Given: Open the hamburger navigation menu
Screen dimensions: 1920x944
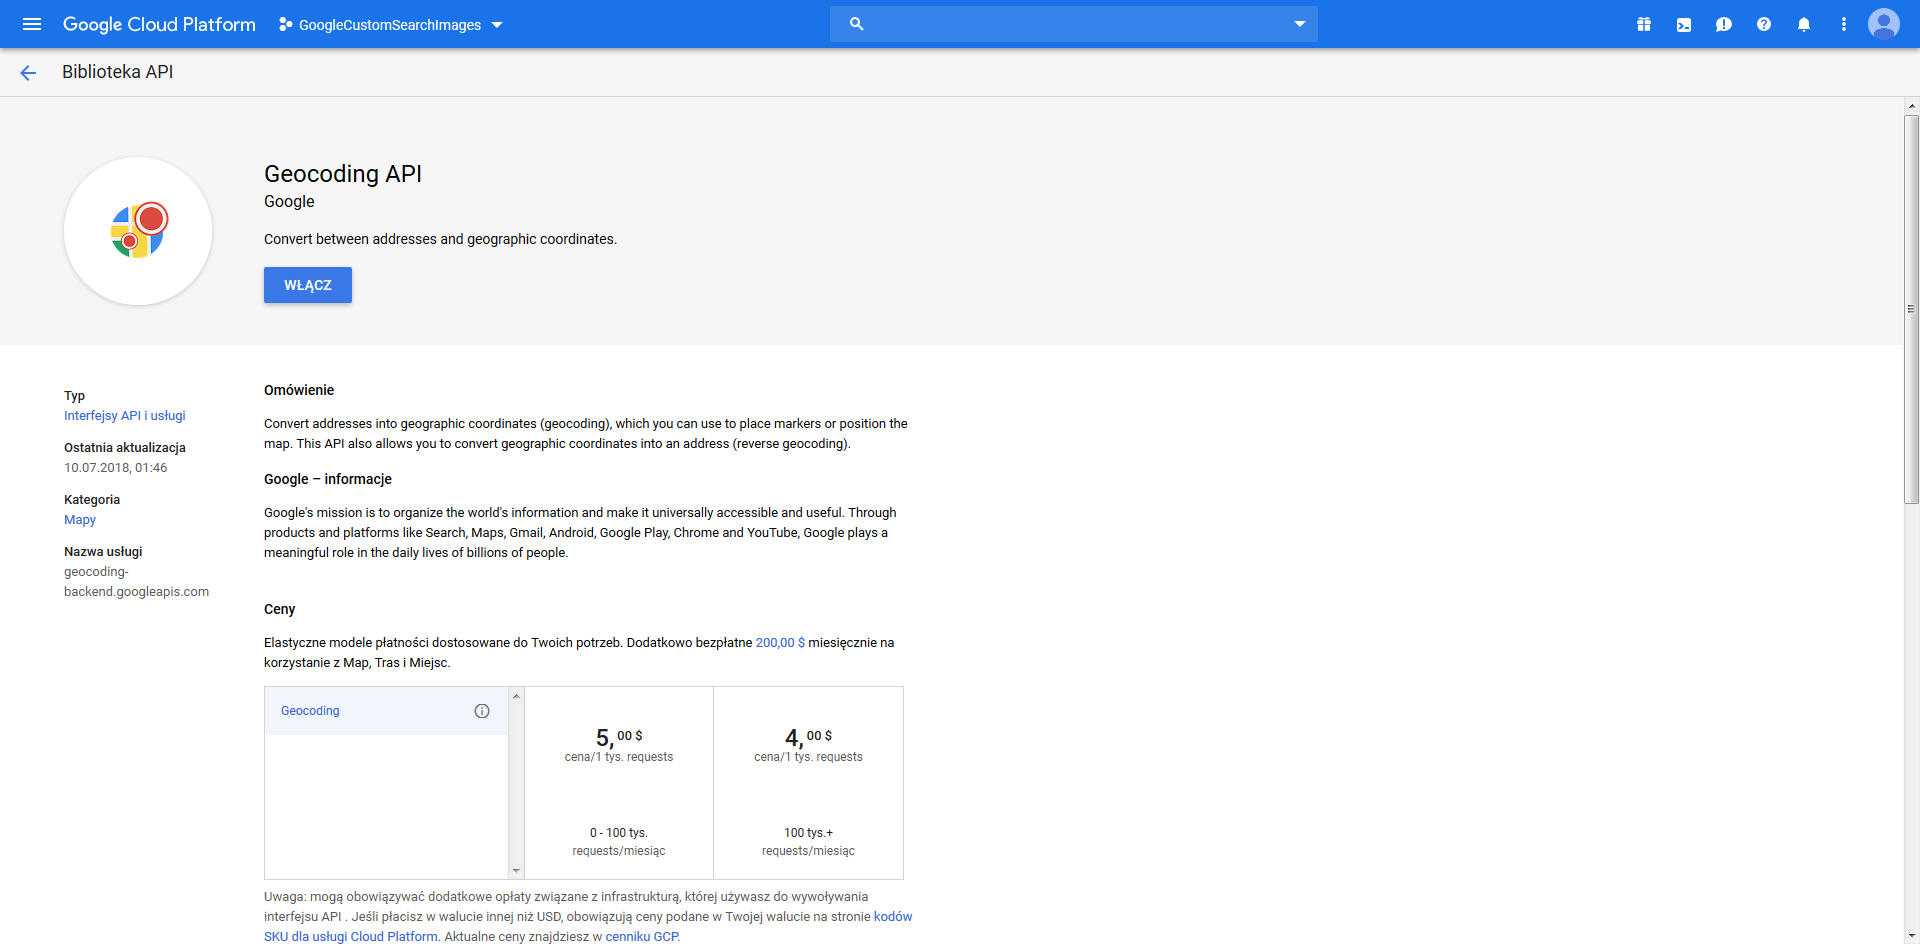Looking at the screenshot, I should pos(32,24).
